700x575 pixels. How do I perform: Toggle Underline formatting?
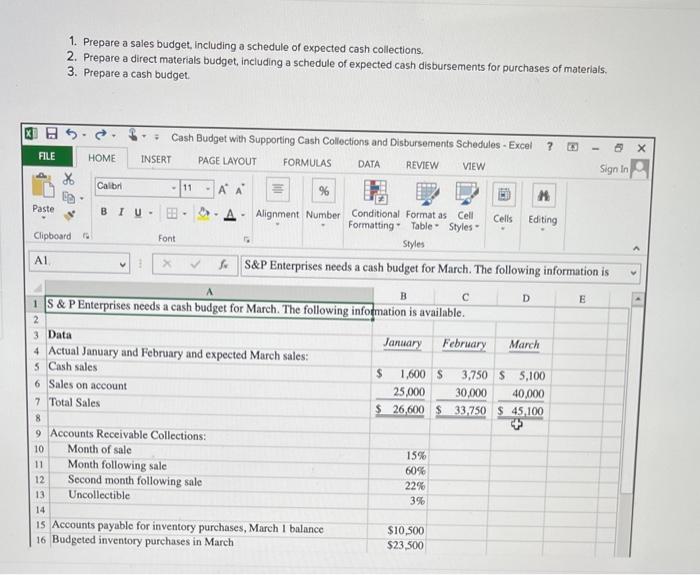(138, 212)
